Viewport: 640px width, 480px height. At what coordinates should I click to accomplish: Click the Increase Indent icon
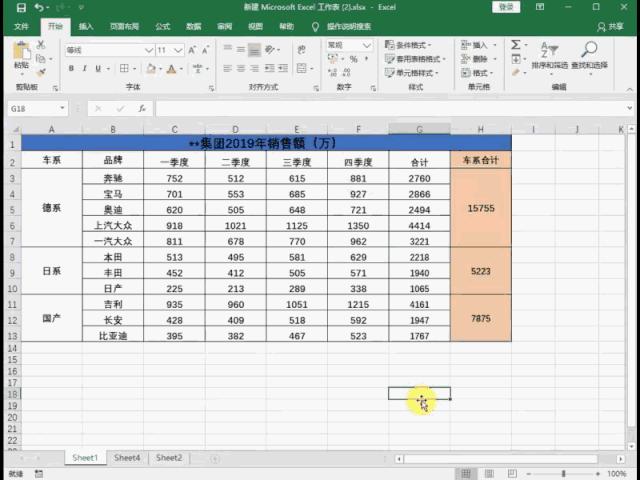[x=283, y=69]
